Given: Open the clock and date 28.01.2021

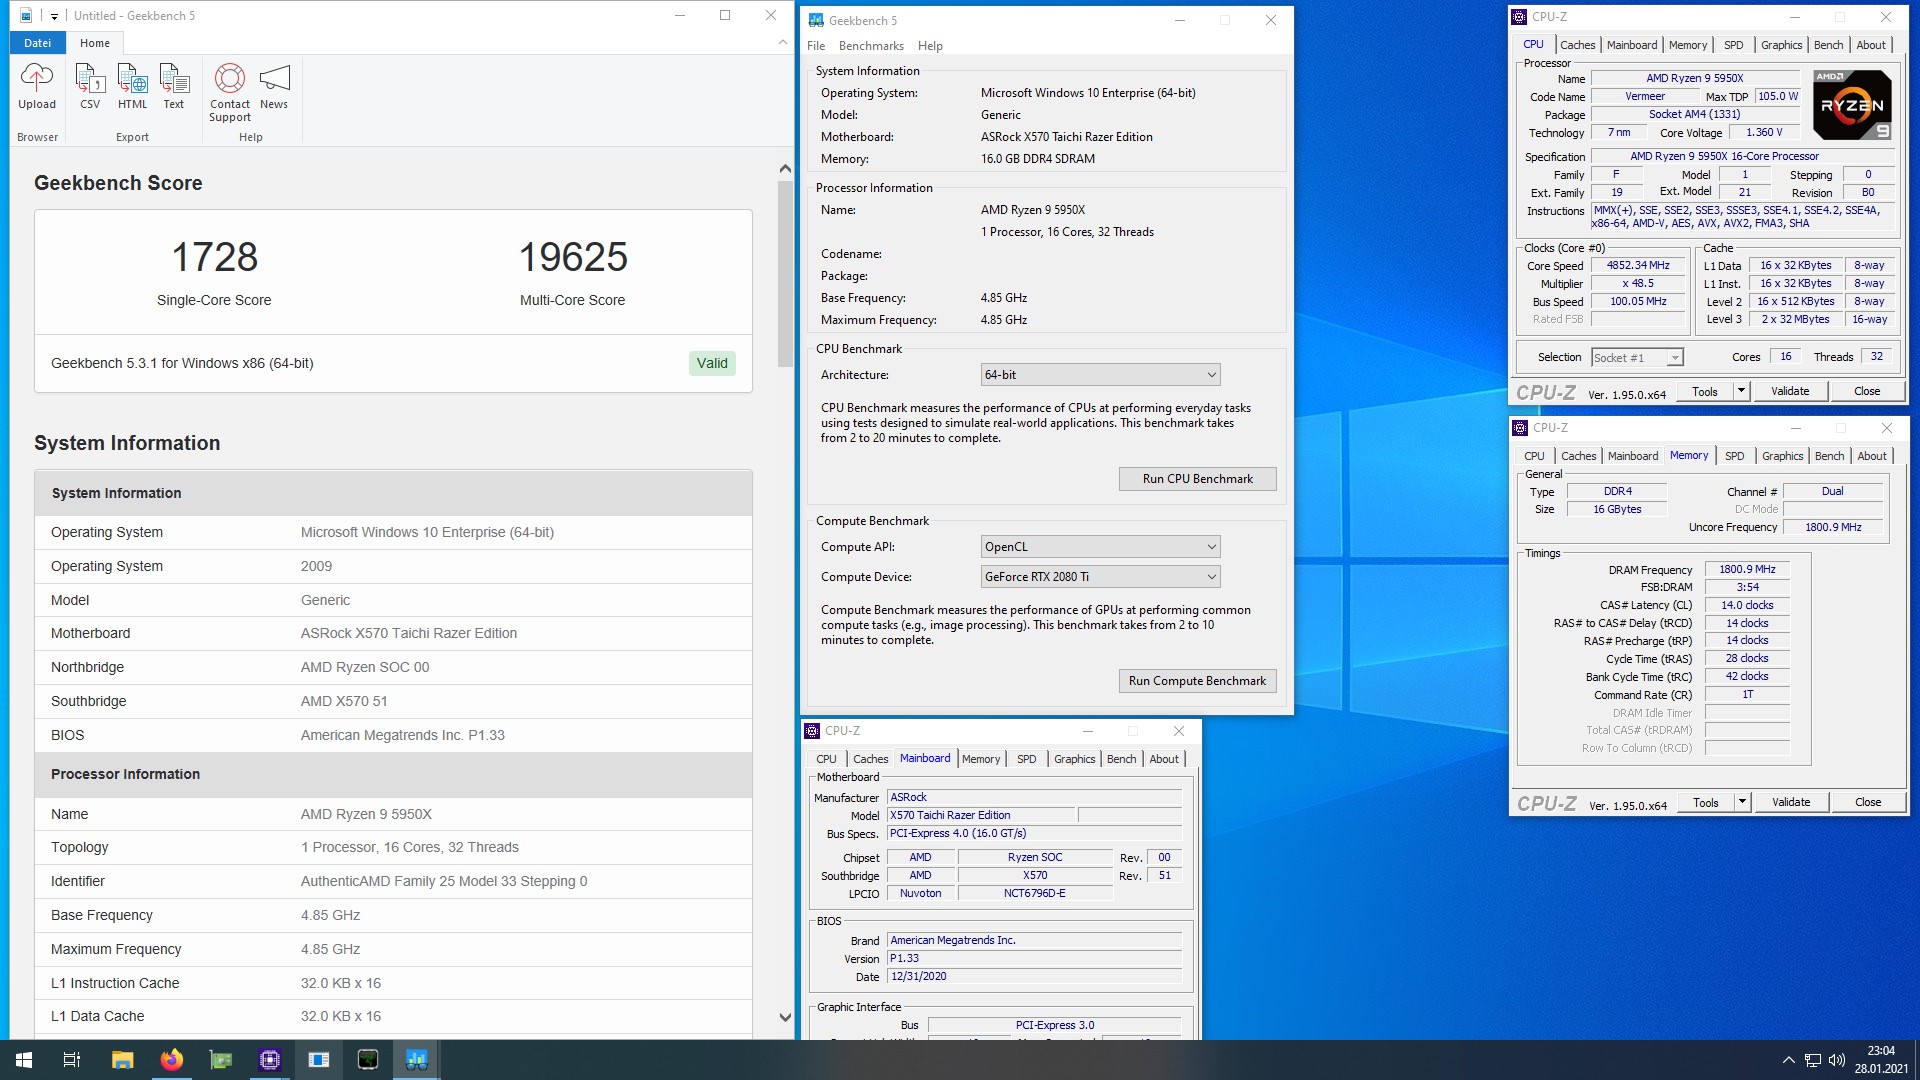Looking at the screenshot, I should tap(1880, 1060).
